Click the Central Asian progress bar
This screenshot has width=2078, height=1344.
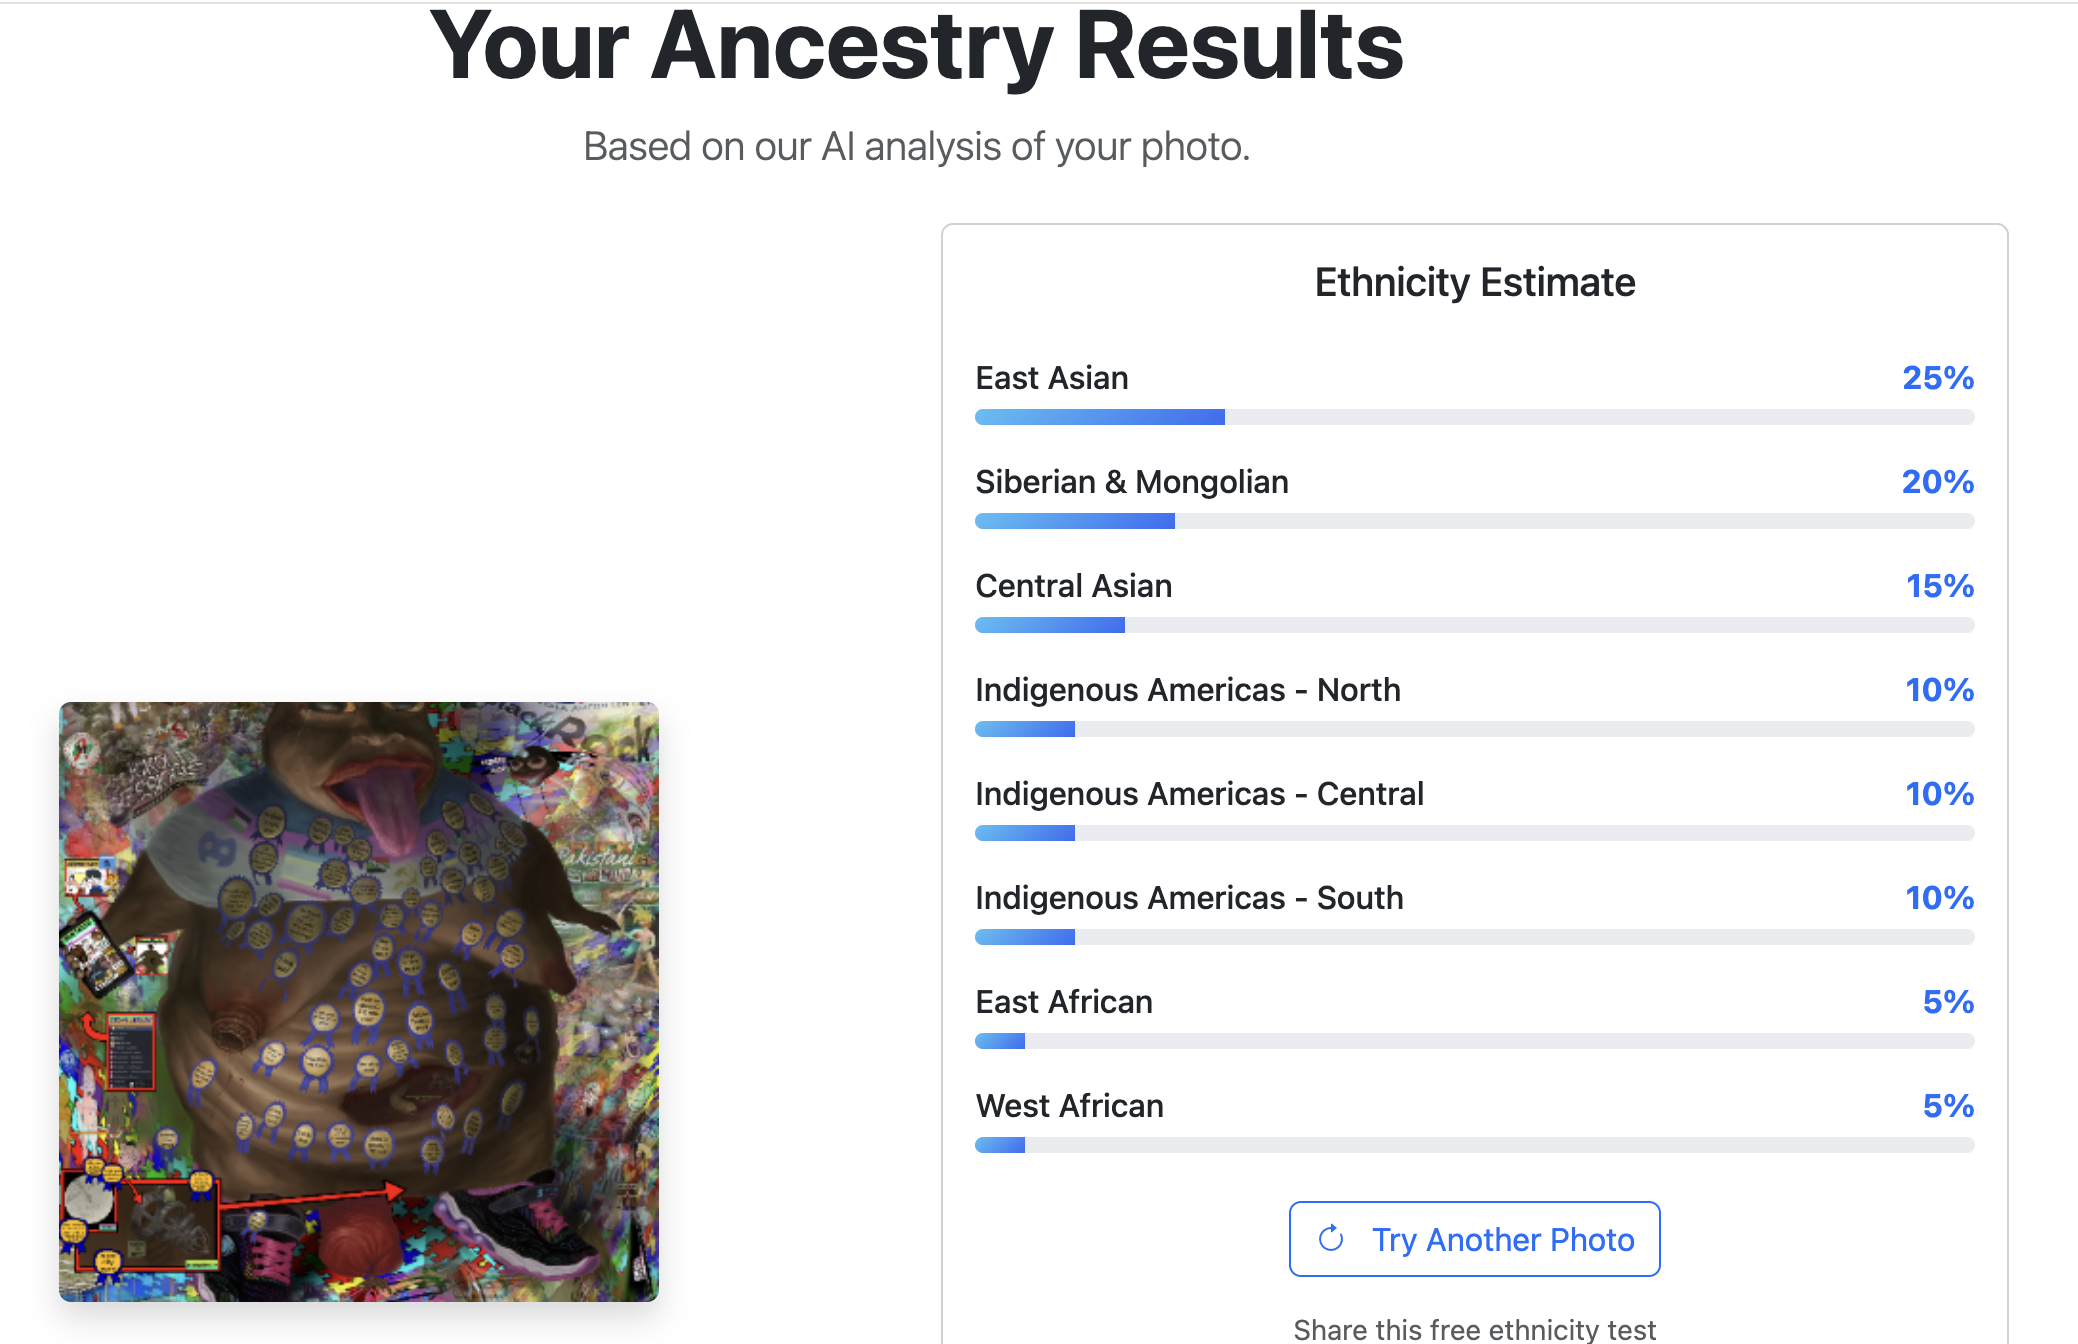click(1474, 625)
